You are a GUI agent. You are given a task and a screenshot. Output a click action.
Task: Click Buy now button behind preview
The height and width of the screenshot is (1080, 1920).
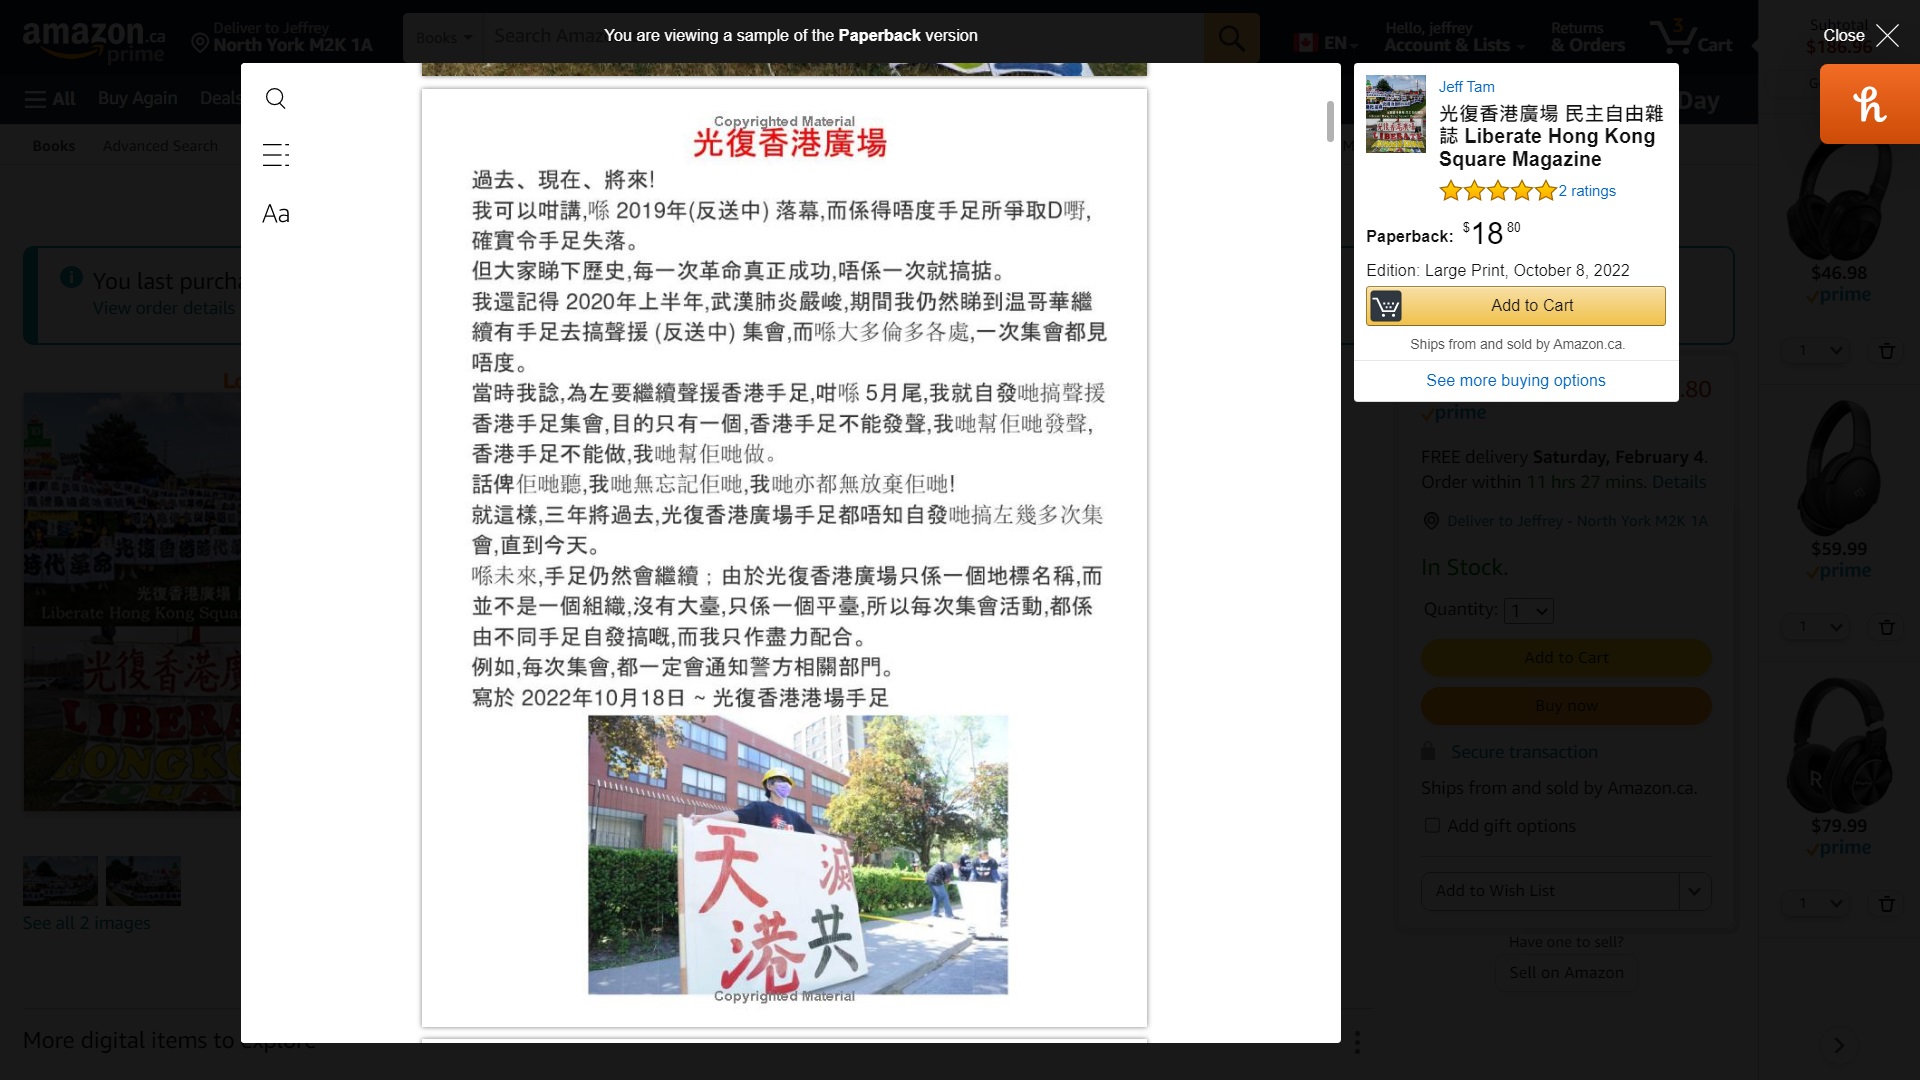pos(1566,706)
